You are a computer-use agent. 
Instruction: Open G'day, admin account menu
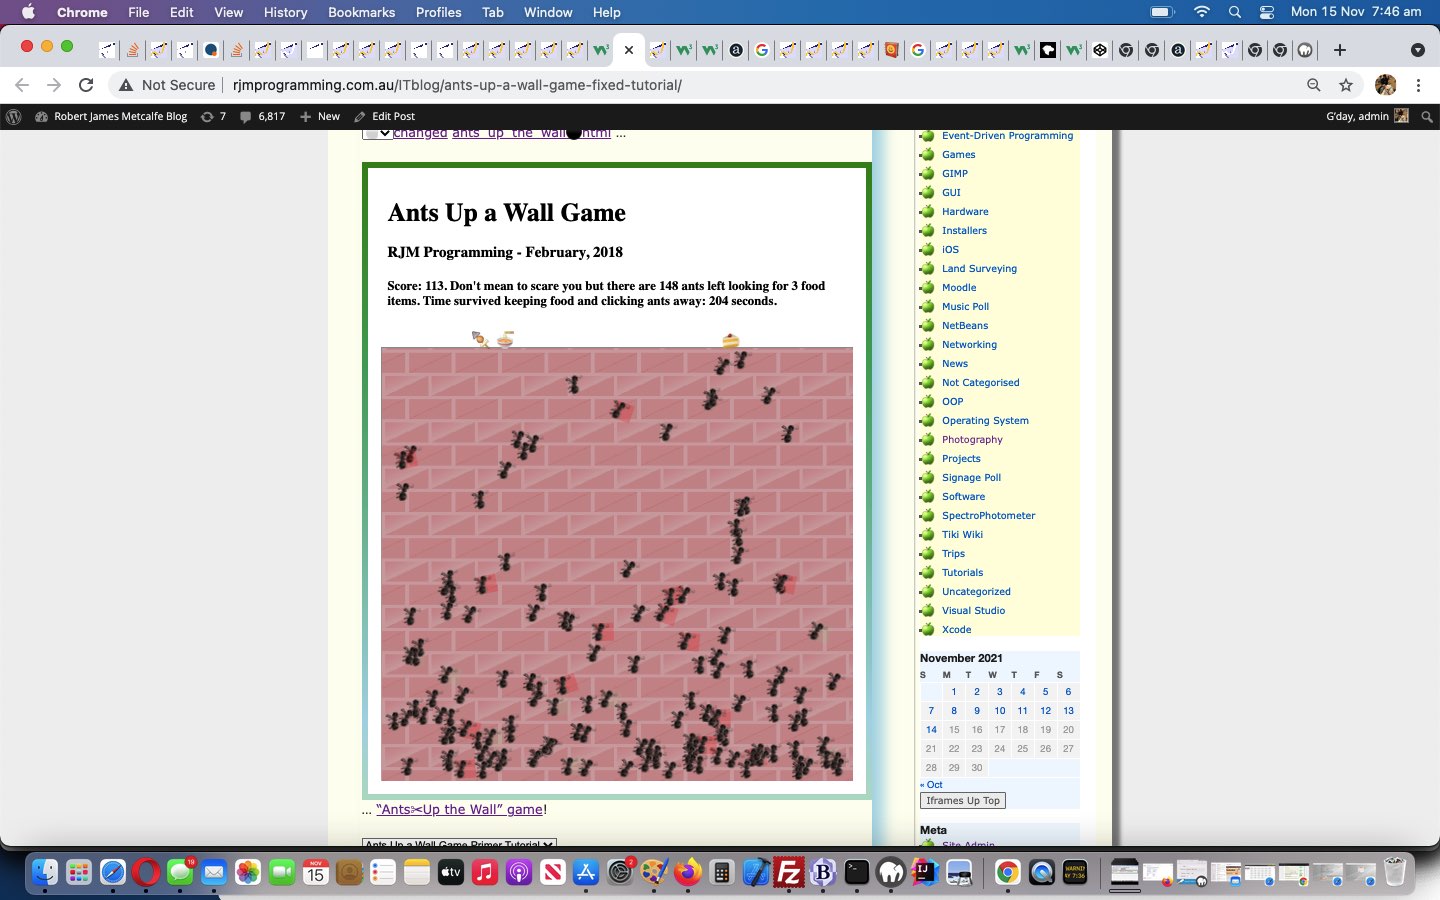(x=1367, y=116)
